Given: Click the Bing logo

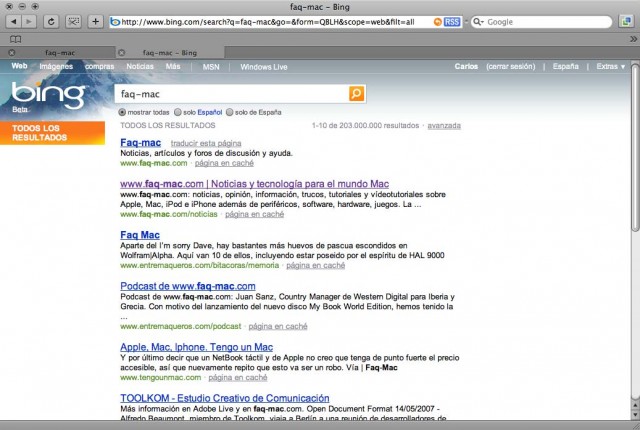Looking at the screenshot, I should point(48,96).
